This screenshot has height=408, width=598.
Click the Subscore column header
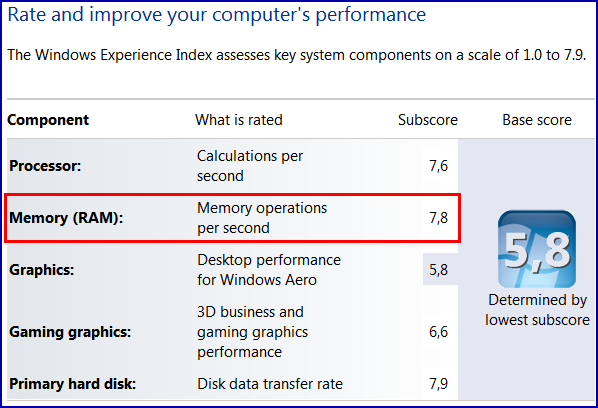click(x=428, y=120)
